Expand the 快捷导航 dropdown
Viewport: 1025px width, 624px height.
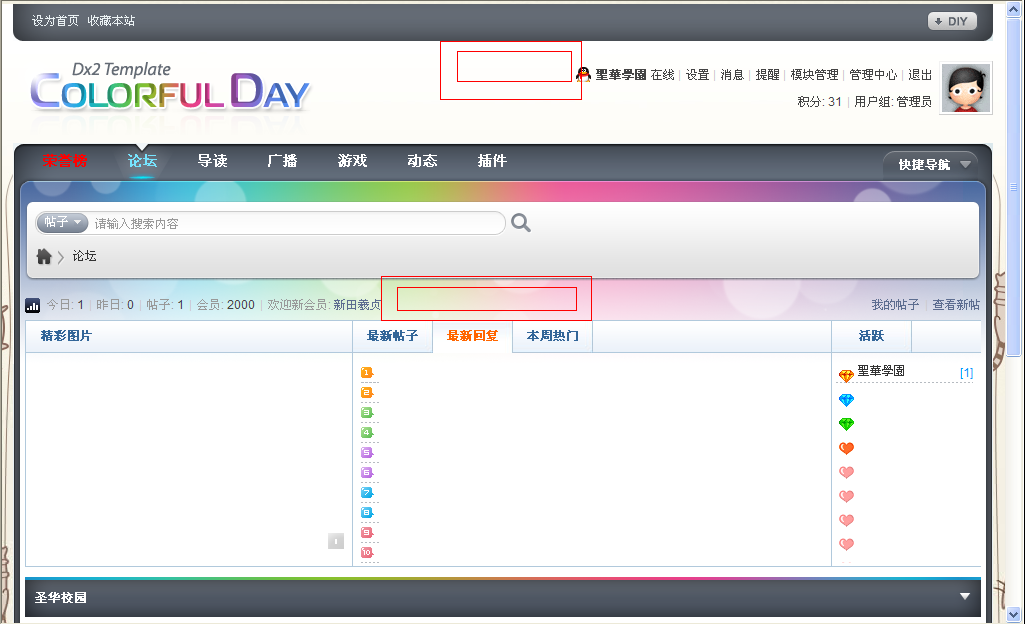point(929,164)
